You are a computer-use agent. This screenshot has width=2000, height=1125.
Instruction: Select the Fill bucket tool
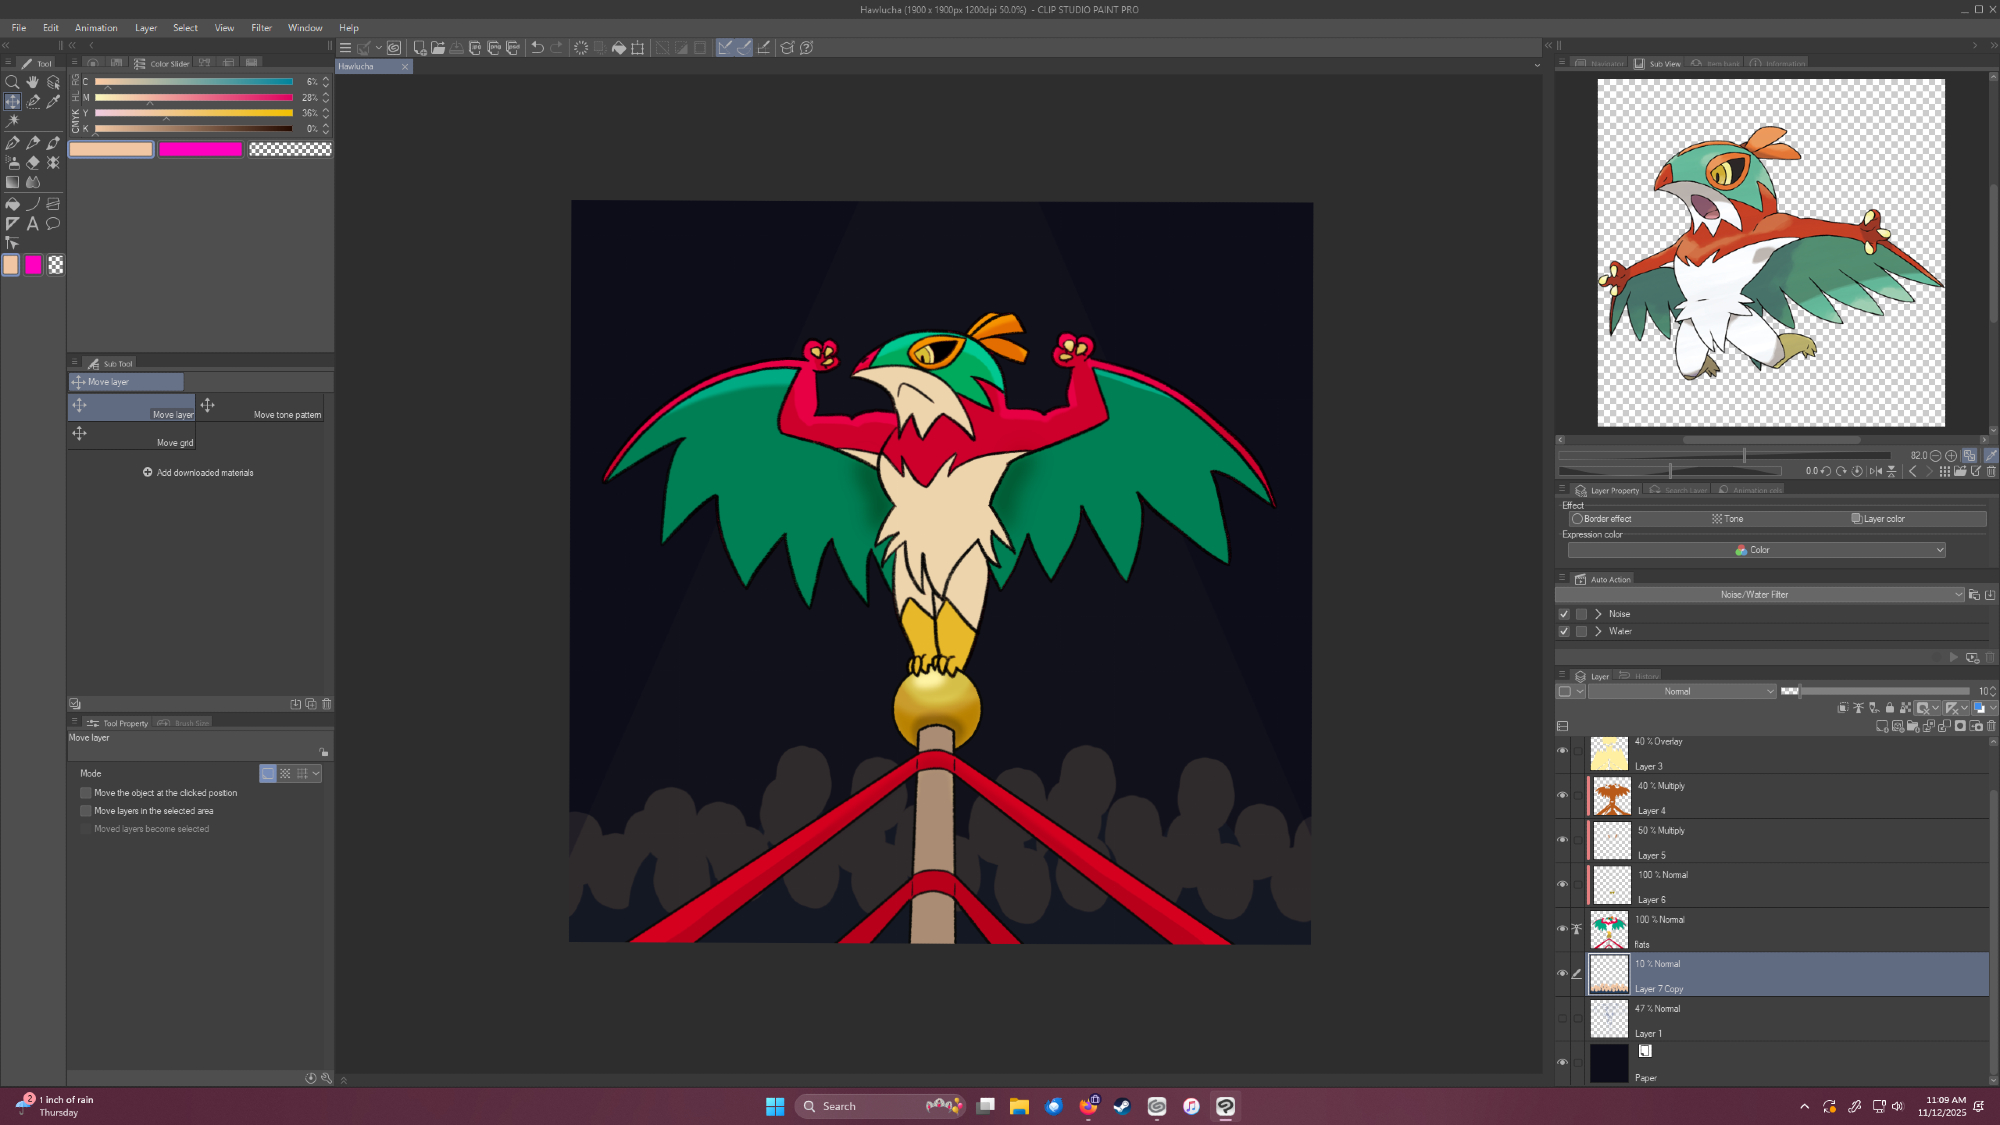click(x=12, y=204)
